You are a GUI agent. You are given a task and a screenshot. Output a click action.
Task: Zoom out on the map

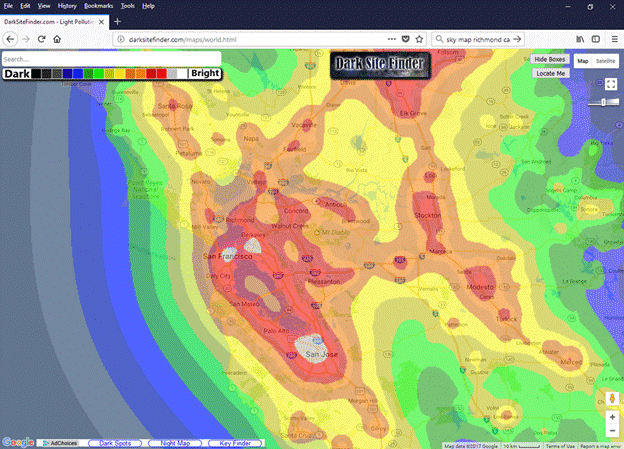click(x=611, y=430)
